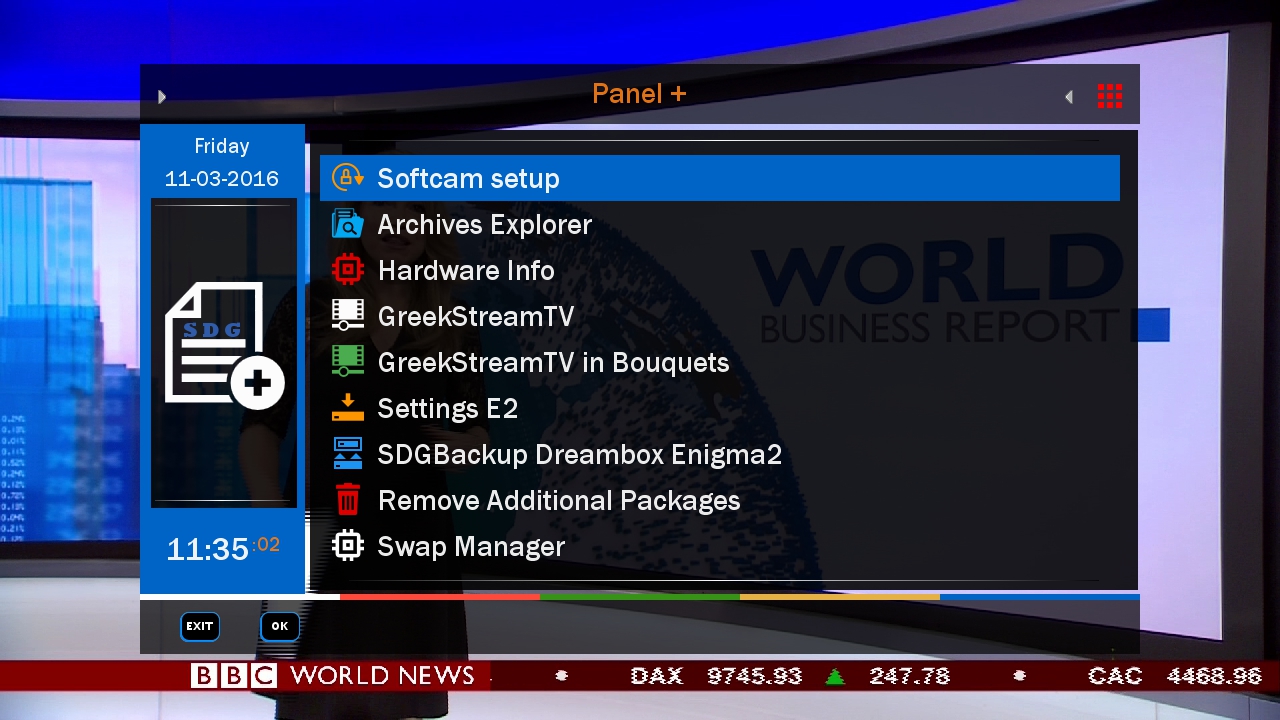Open Swap Manager entry
The image size is (1280, 720).
[x=720, y=546]
